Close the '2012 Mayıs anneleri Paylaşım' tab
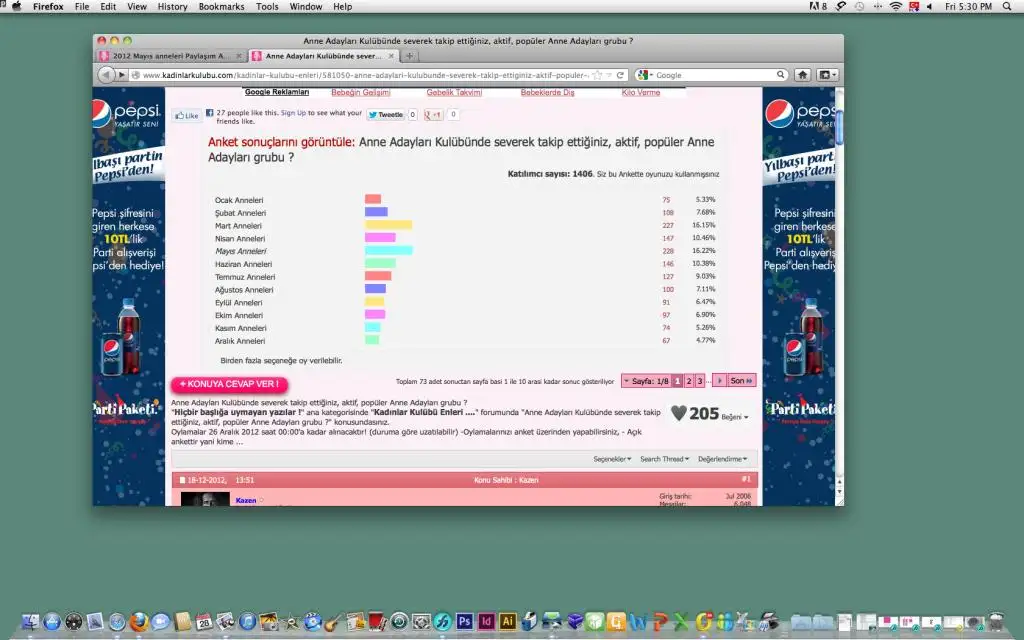Viewport: 1024px width, 640px height. pyautogui.click(x=238, y=56)
